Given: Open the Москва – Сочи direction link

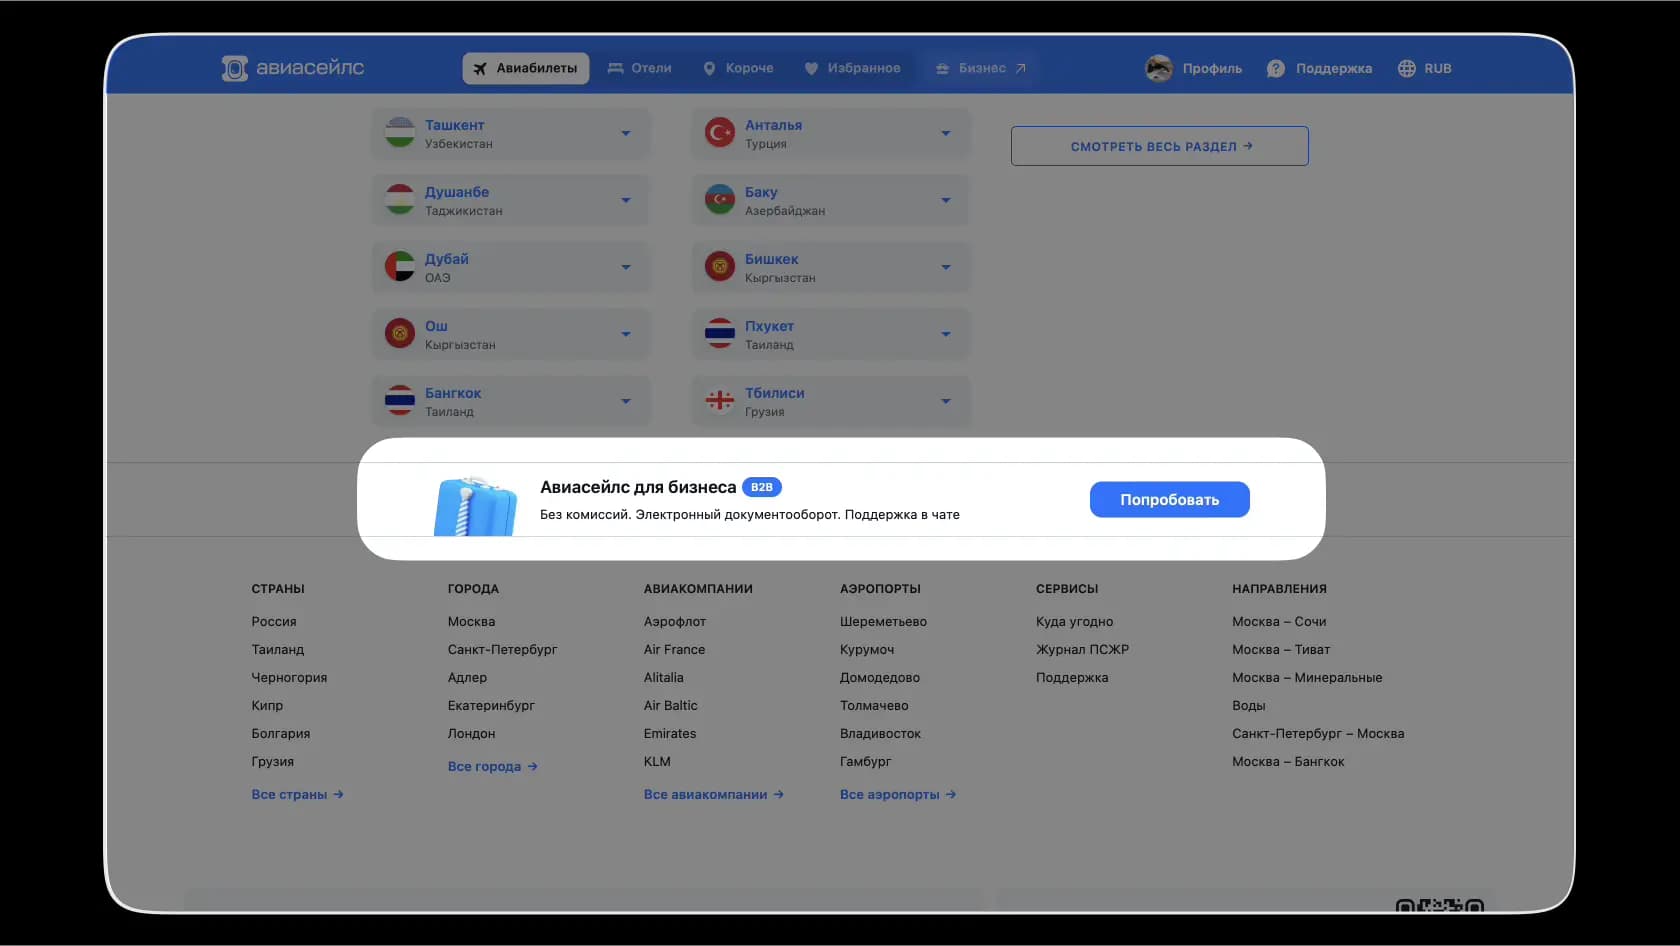Looking at the screenshot, I should [x=1279, y=621].
